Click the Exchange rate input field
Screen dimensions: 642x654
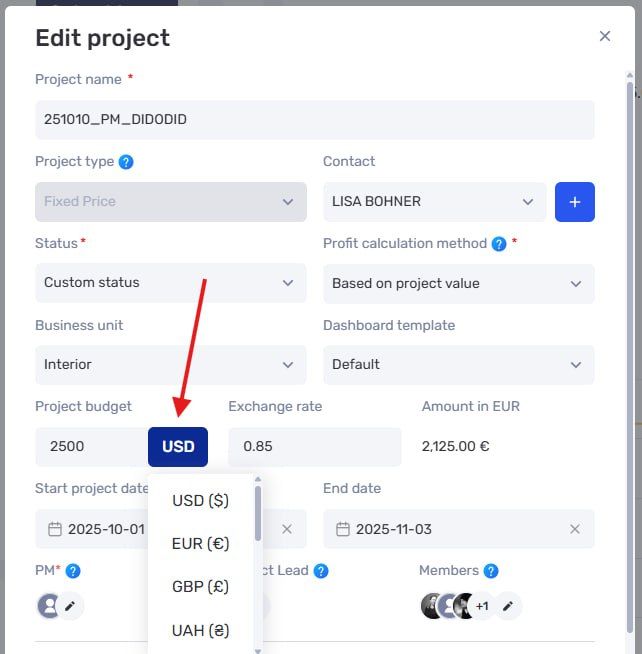pyautogui.click(x=315, y=447)
